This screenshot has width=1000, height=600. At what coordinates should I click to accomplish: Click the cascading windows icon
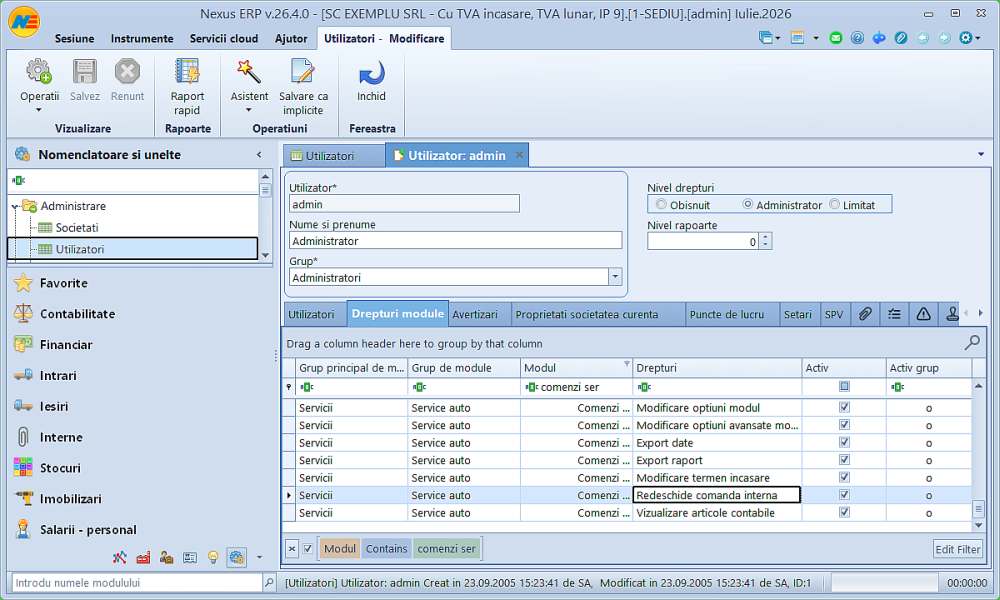(765, 38)
